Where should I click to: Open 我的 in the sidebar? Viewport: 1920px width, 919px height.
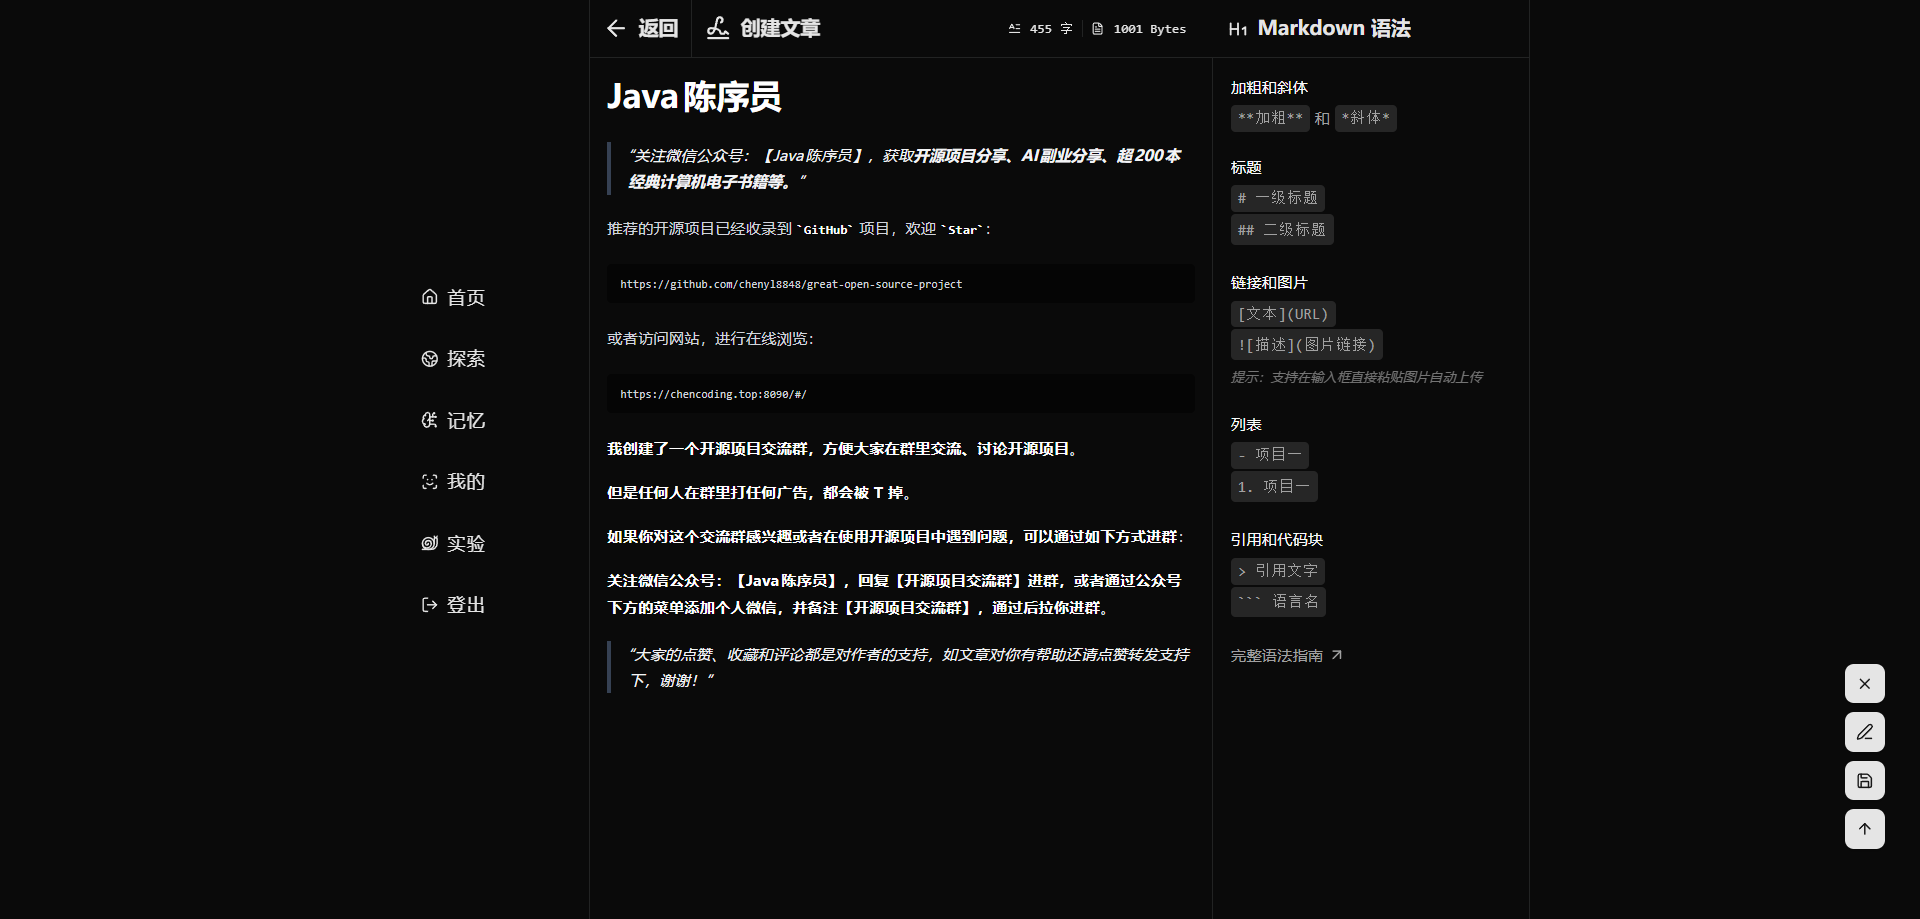[x=454, y=482]
